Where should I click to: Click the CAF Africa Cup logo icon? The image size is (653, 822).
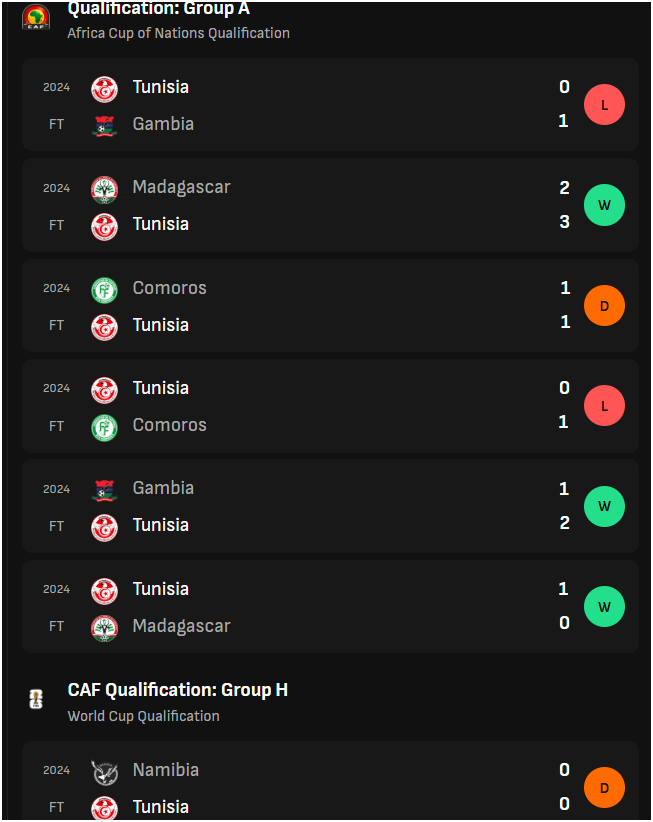click(36, 17)
